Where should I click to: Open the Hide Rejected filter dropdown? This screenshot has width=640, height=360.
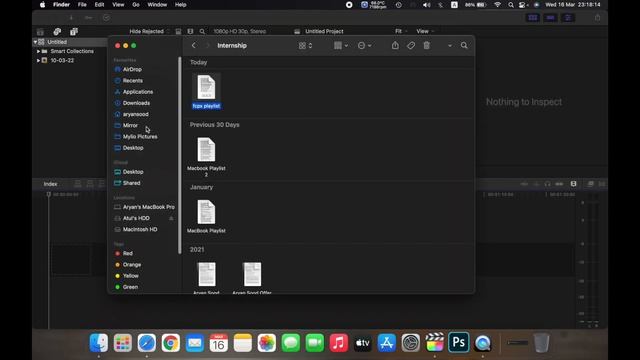click(x=149, y=31)
